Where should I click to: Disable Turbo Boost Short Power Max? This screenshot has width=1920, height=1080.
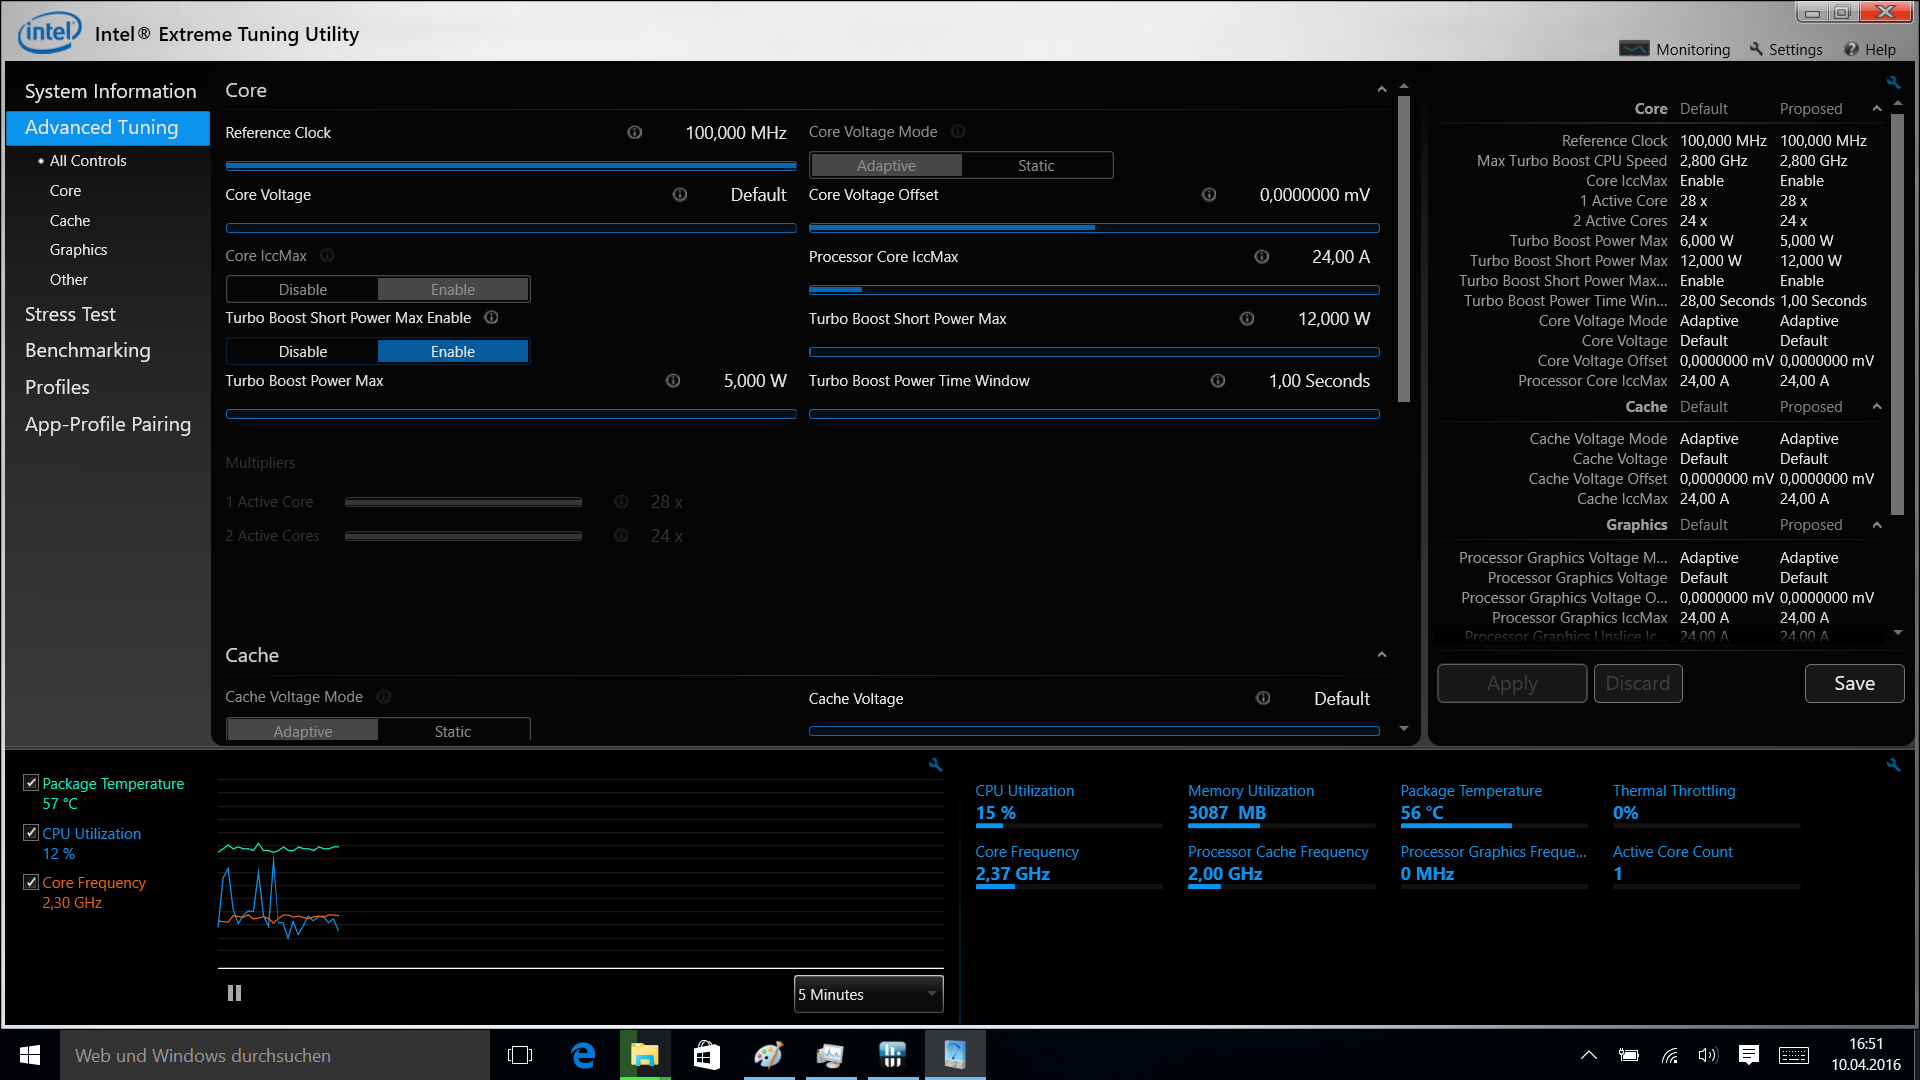302,351
